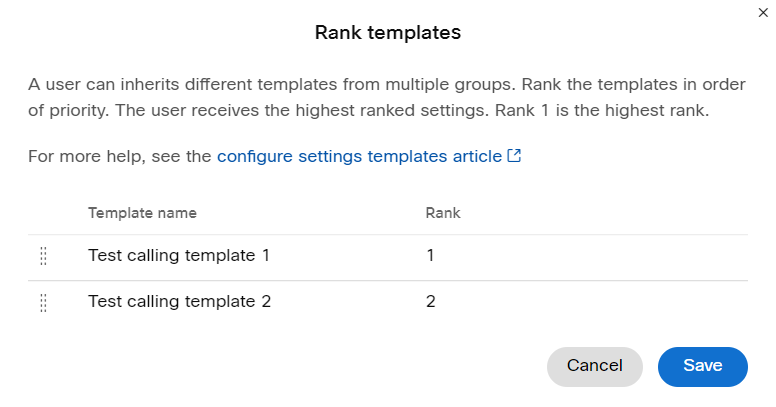This screenshot has height=407, width=776.
Task: Click the rank value 2 cell
Action: click(x=431, y=302)
